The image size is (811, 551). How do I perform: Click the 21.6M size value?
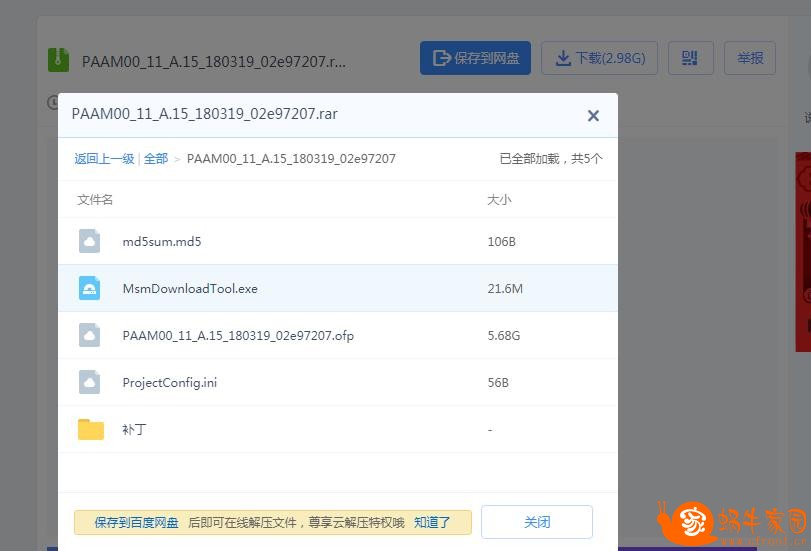[x=505, y=289]
